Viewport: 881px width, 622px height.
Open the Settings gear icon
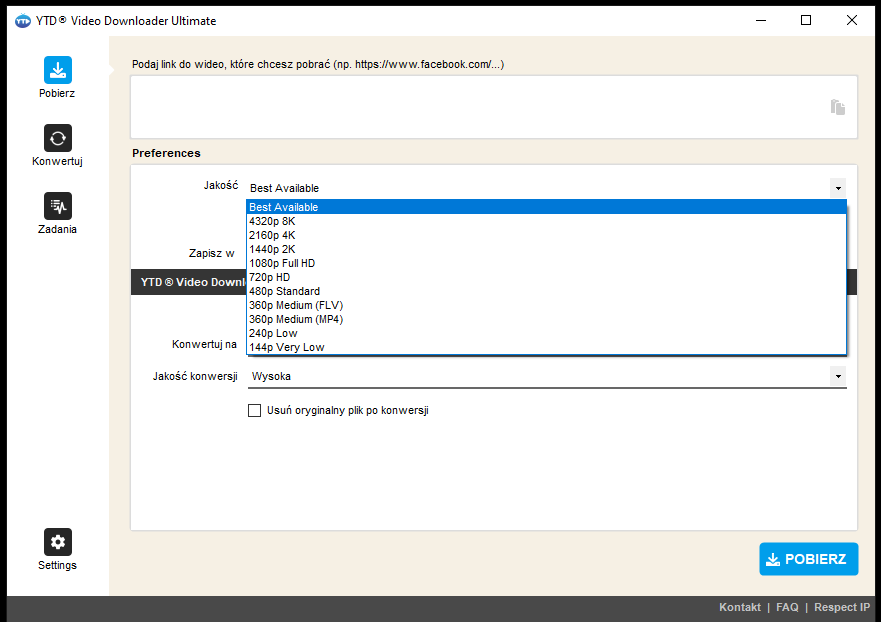[x=57, y=542]
